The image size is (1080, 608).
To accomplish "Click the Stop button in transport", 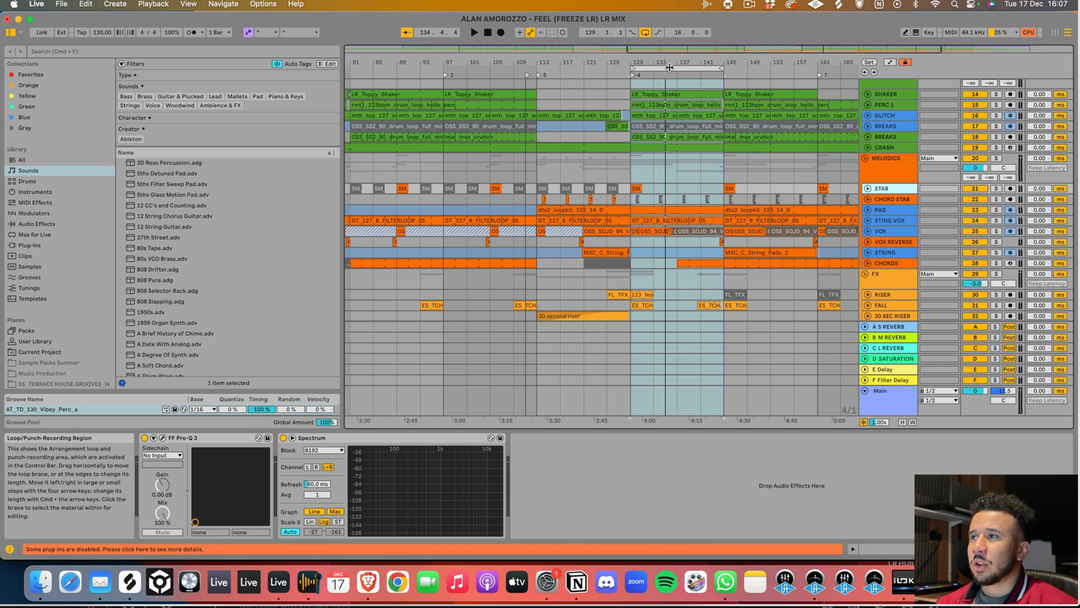I will pos(487,32).
